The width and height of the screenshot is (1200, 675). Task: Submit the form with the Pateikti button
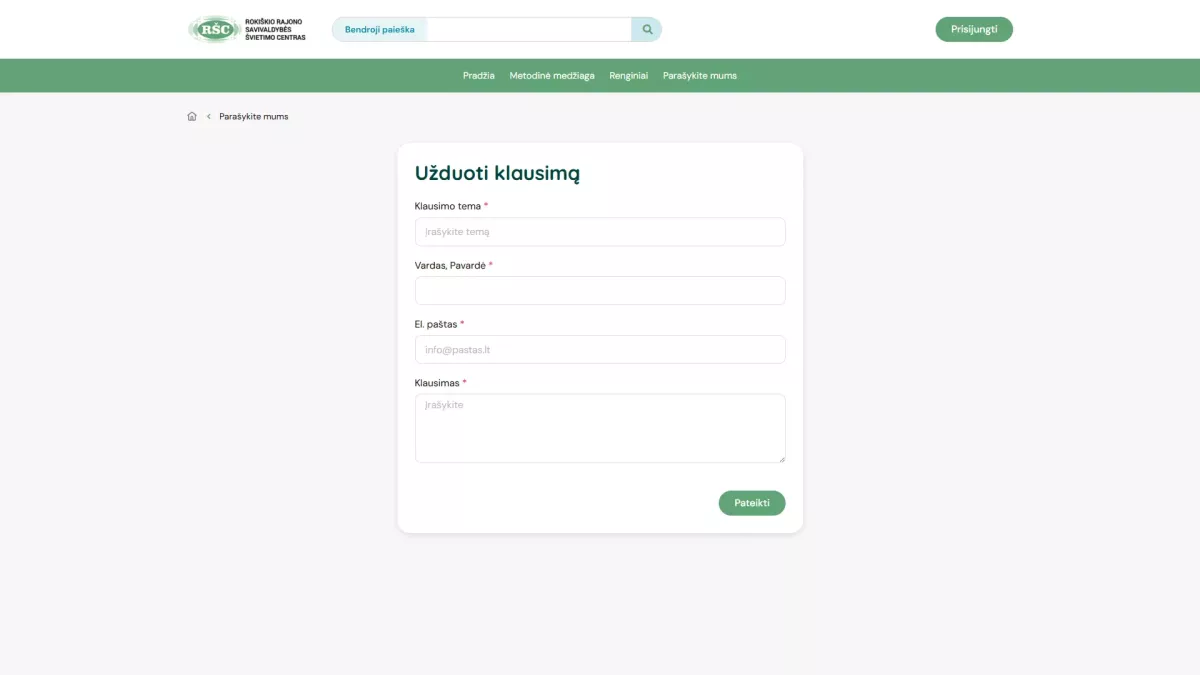[x=752, y=503]
